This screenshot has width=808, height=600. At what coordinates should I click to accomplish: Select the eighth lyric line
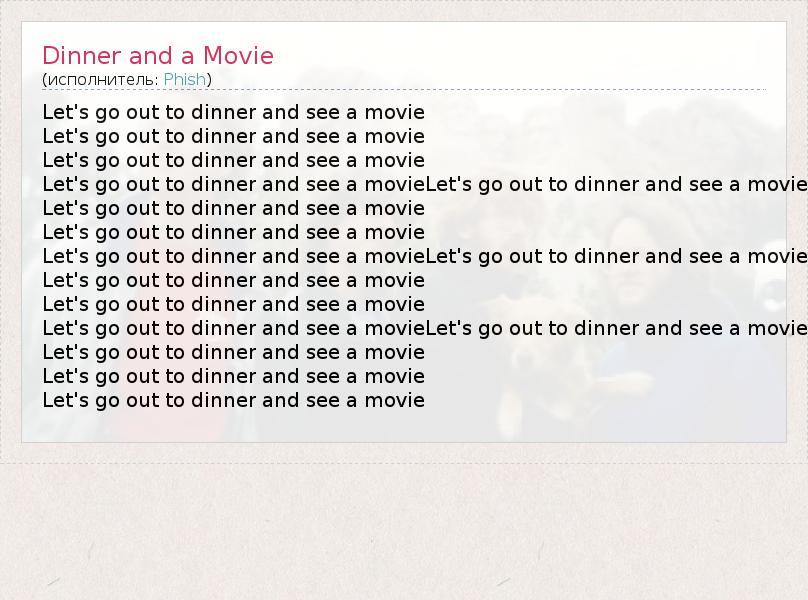pyautogui.click(x=233, y=280)
